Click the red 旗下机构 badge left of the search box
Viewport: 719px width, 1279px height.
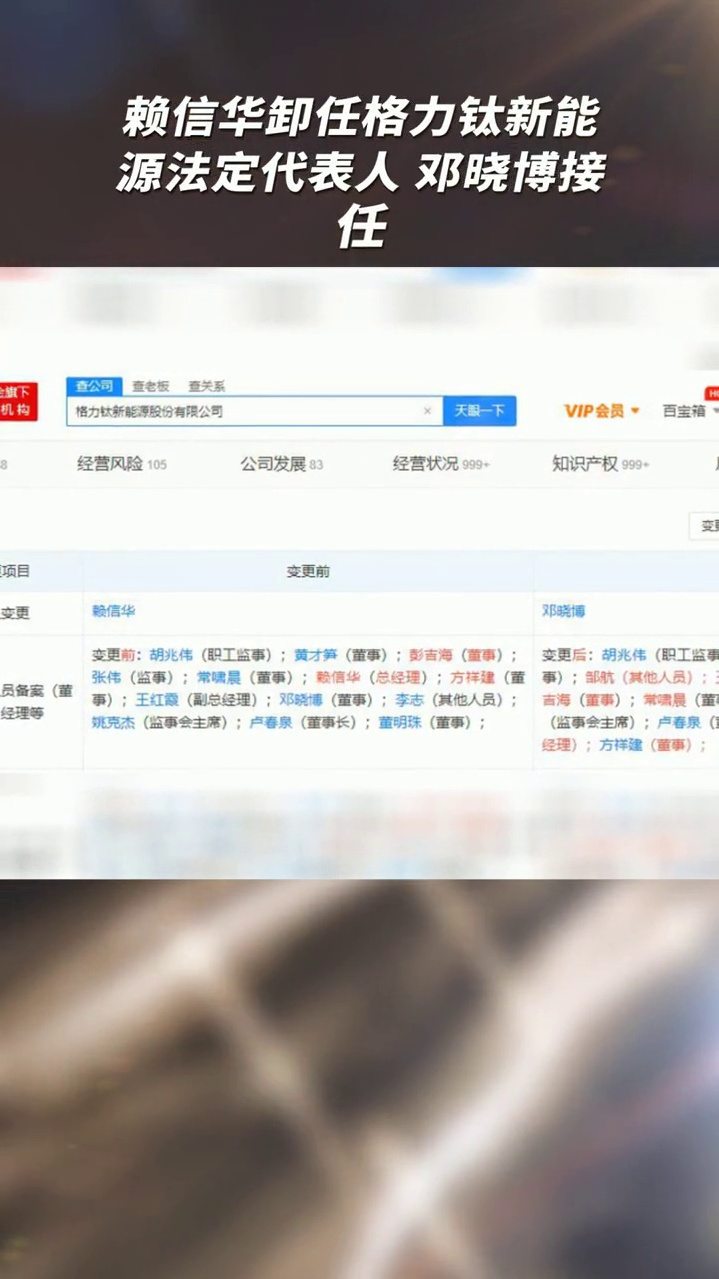(18, 401)
